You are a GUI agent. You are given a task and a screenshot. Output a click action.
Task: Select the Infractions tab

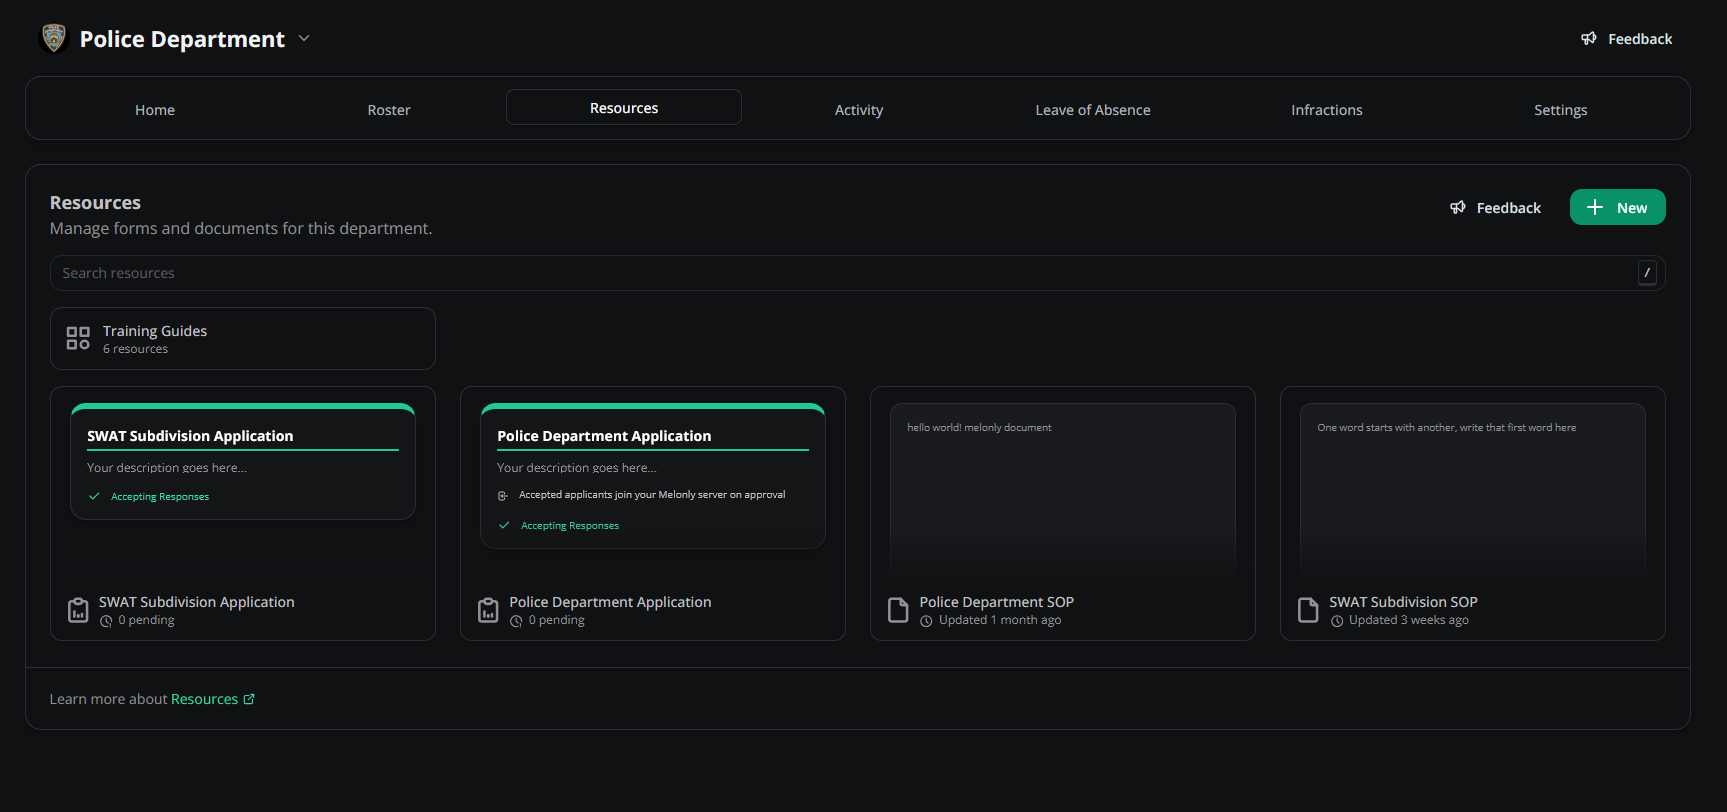pyautogui.click(x=1326, y=110)
